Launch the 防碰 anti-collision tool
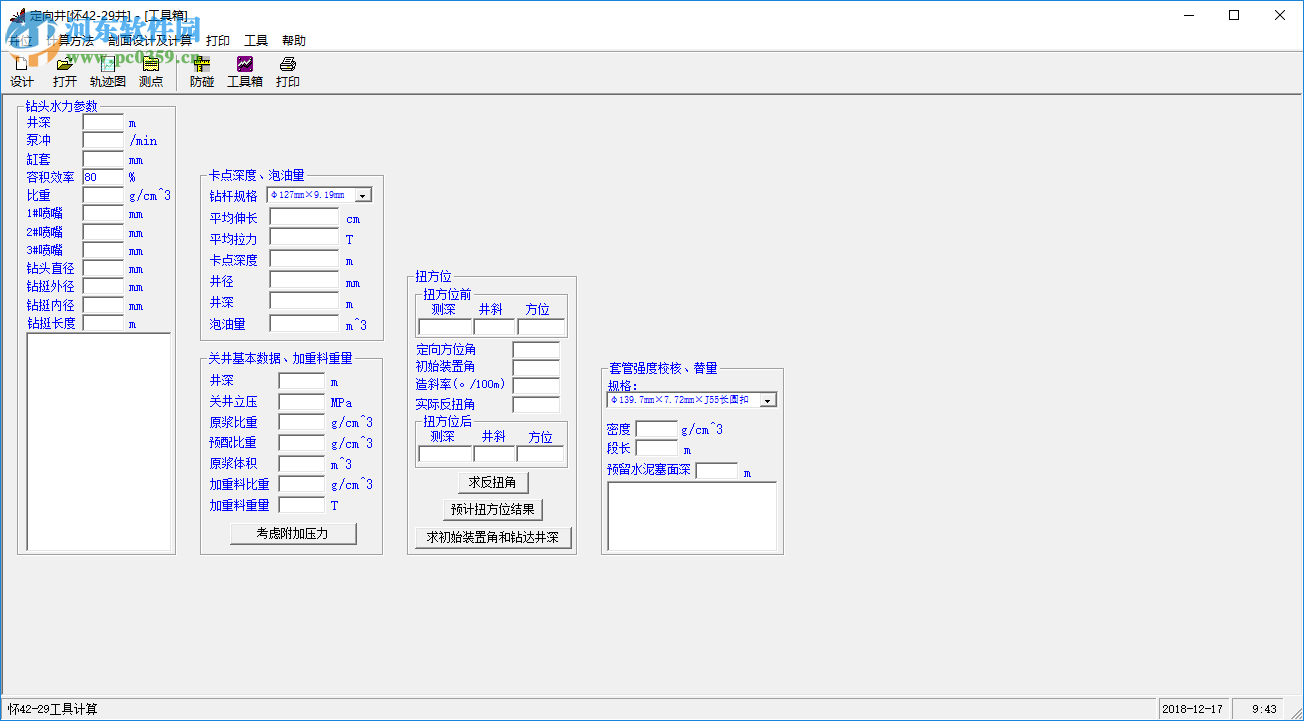 click(202, 72)
